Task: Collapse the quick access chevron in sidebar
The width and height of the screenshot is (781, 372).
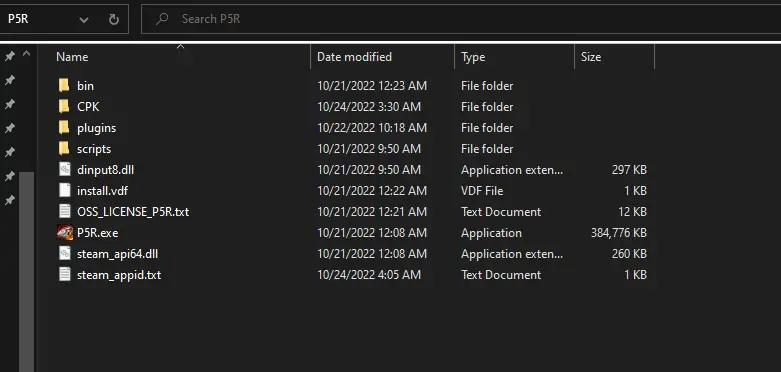Action: [26, 54]
